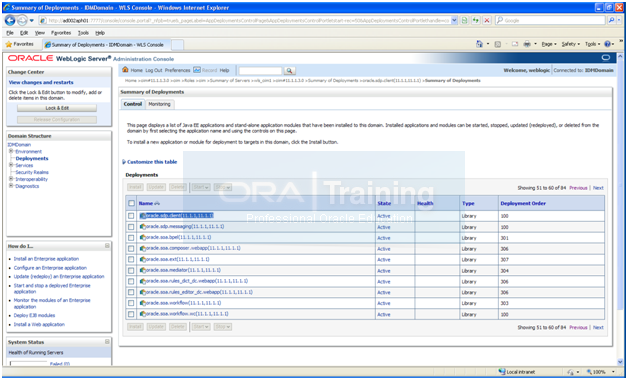Check the oracle.soa.composer.webapp row checkbox
The height and width of the screenshot is (380, 628).
[131, 249]
